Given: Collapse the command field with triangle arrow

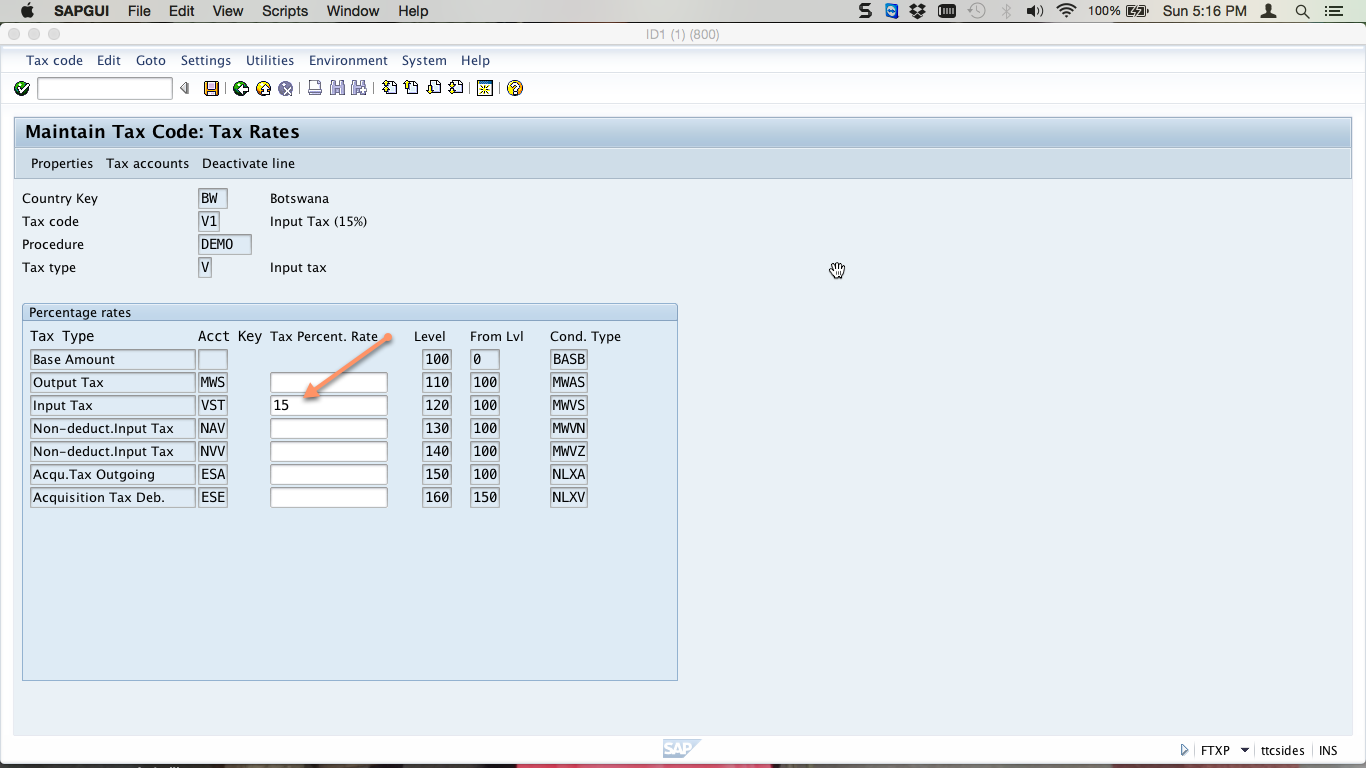Looking at the screenshot, I should pos(184,89).
